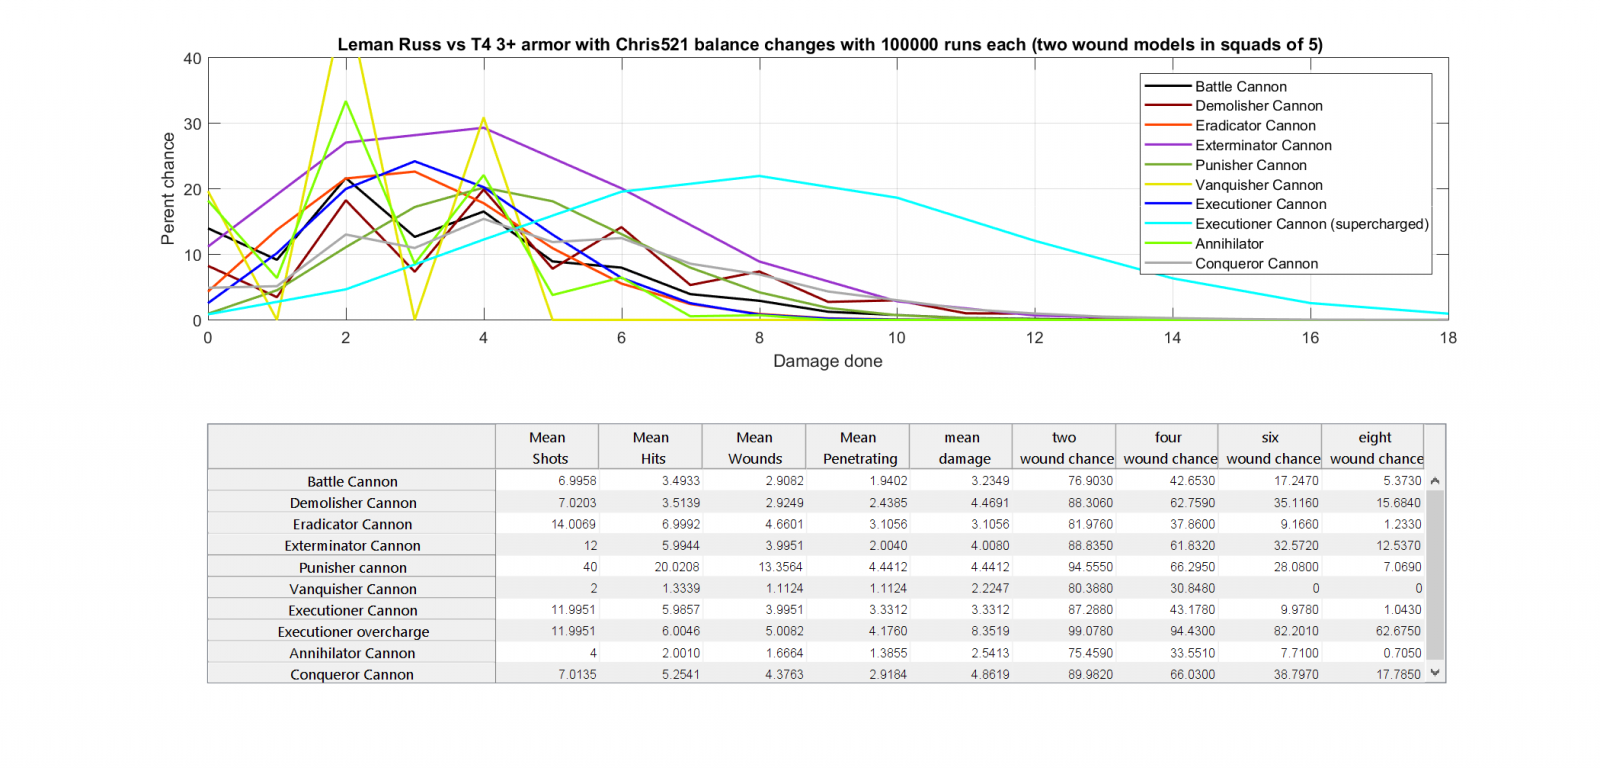Select the Conqueror Cannon mean damage cell

(x=962, y=674)
